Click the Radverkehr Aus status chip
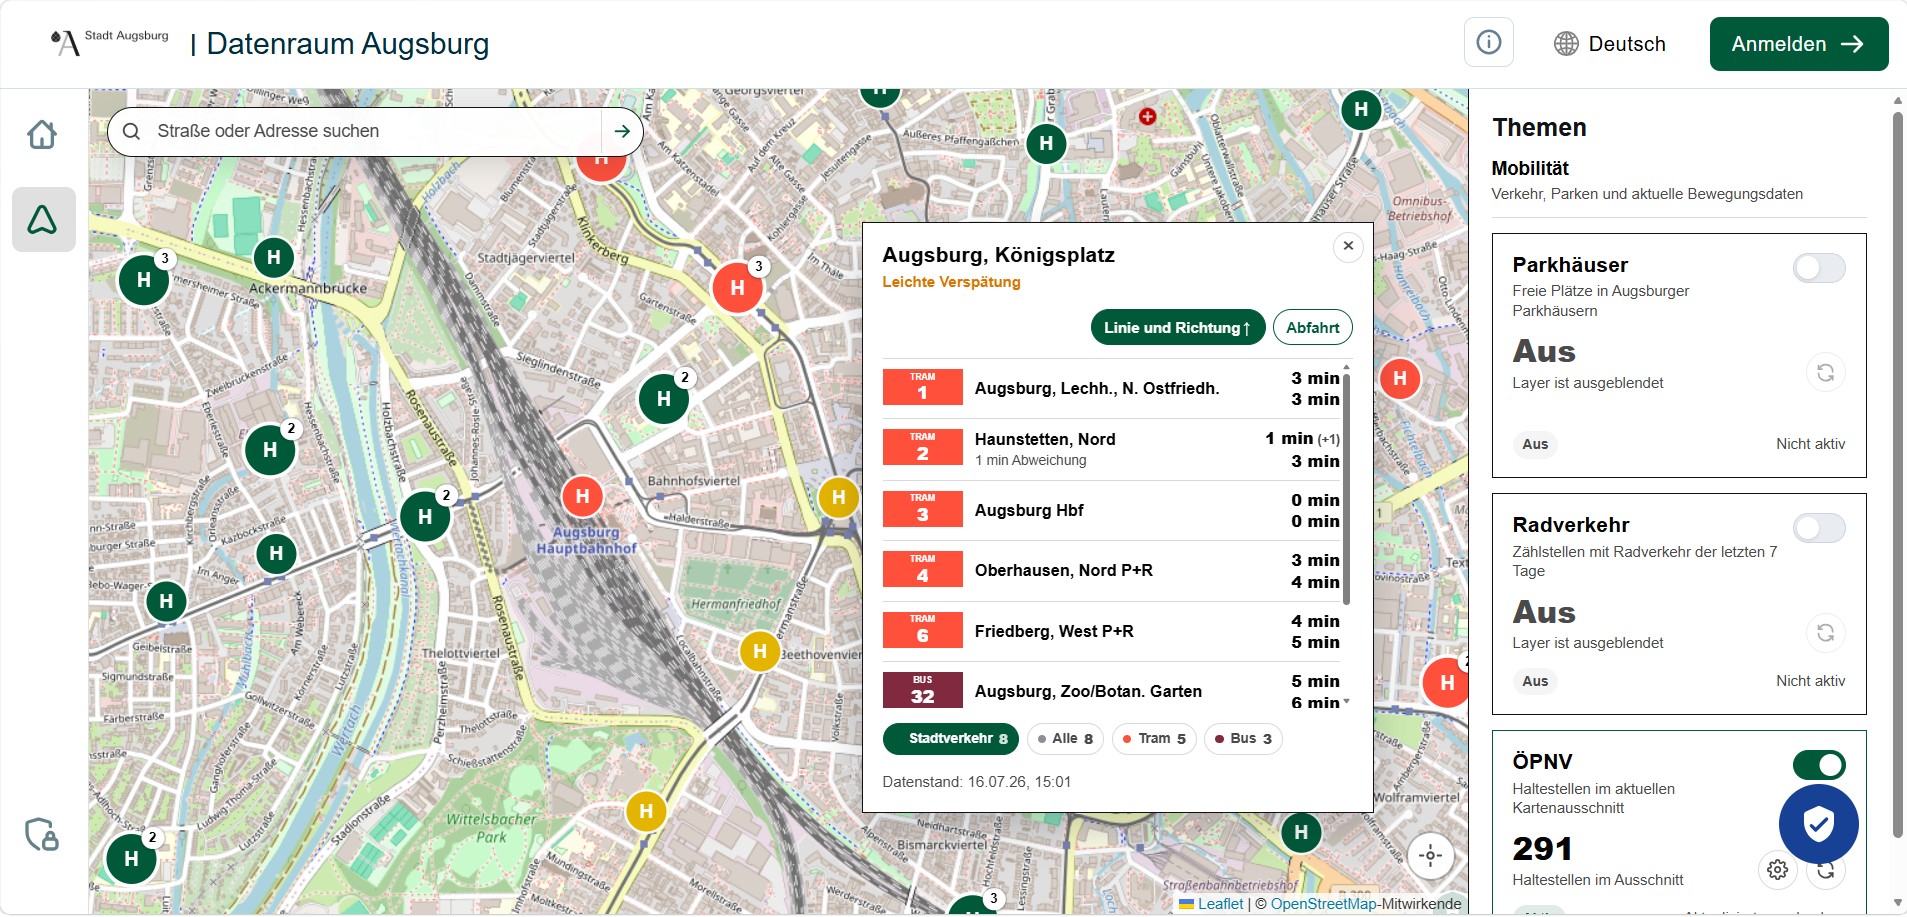This screenshot has width=1907, height=917. tap(1535, 681)
